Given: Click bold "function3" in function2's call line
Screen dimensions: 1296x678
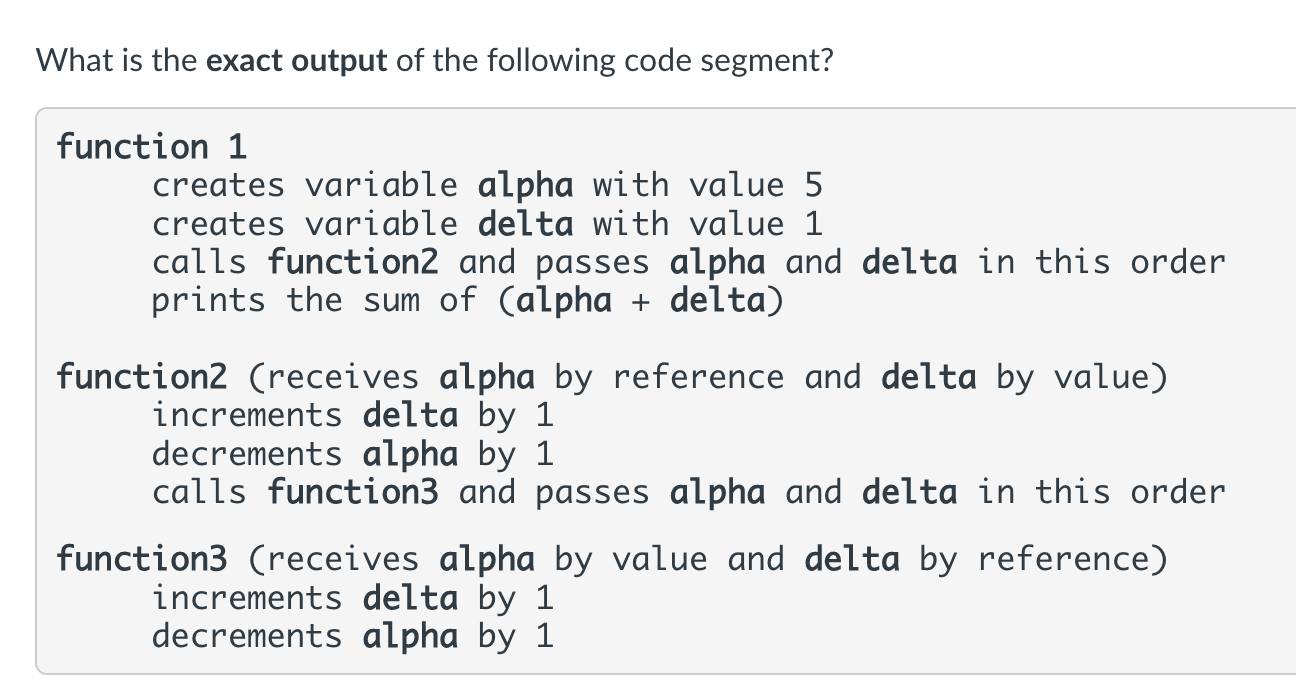Looking at the screenshot, I should tap(353, 492).
